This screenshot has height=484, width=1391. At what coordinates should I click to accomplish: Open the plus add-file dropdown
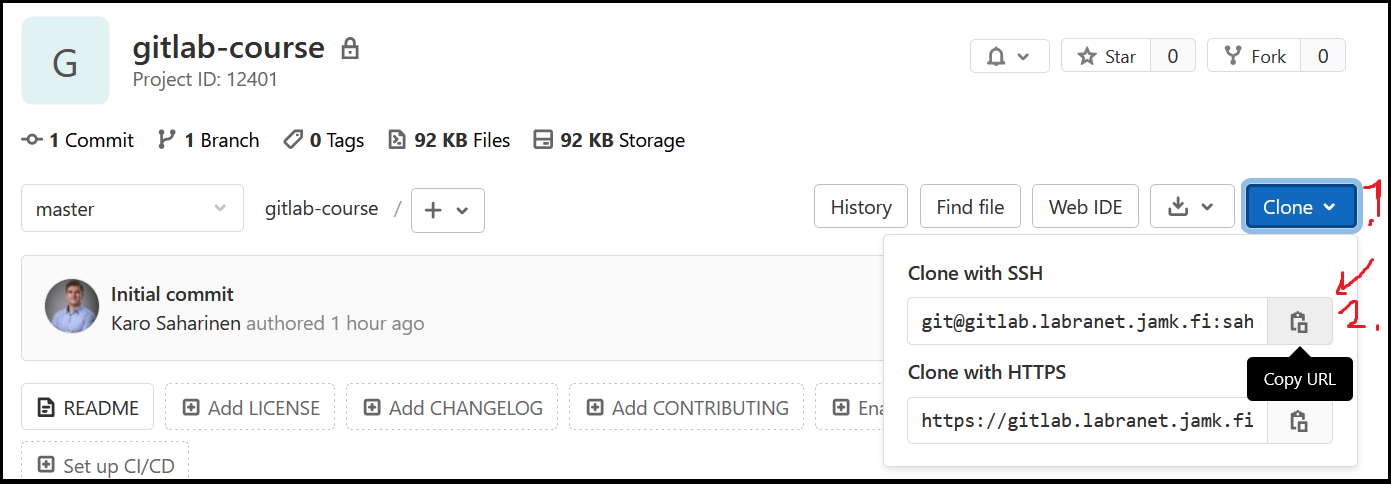[447, 210]
